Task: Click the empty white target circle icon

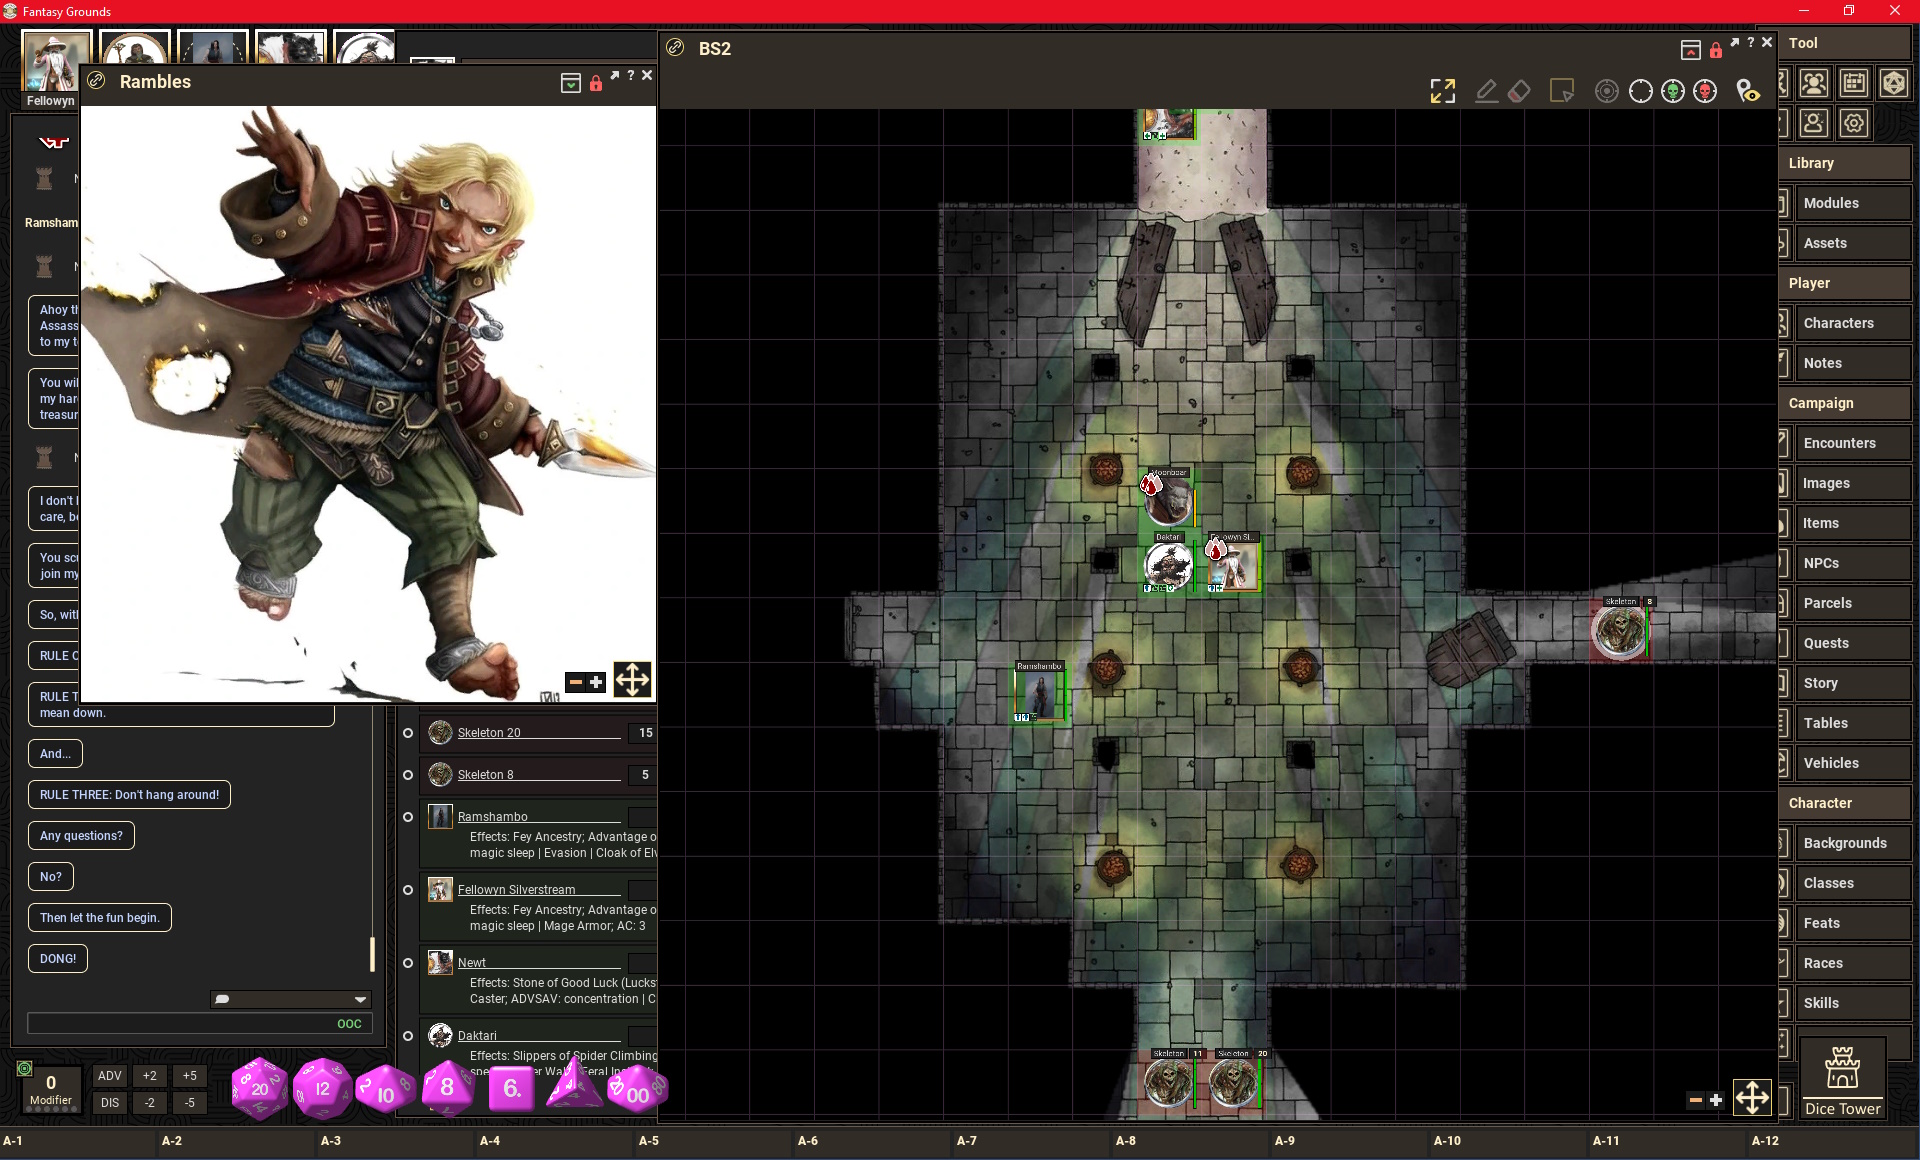Action: 1640,91
